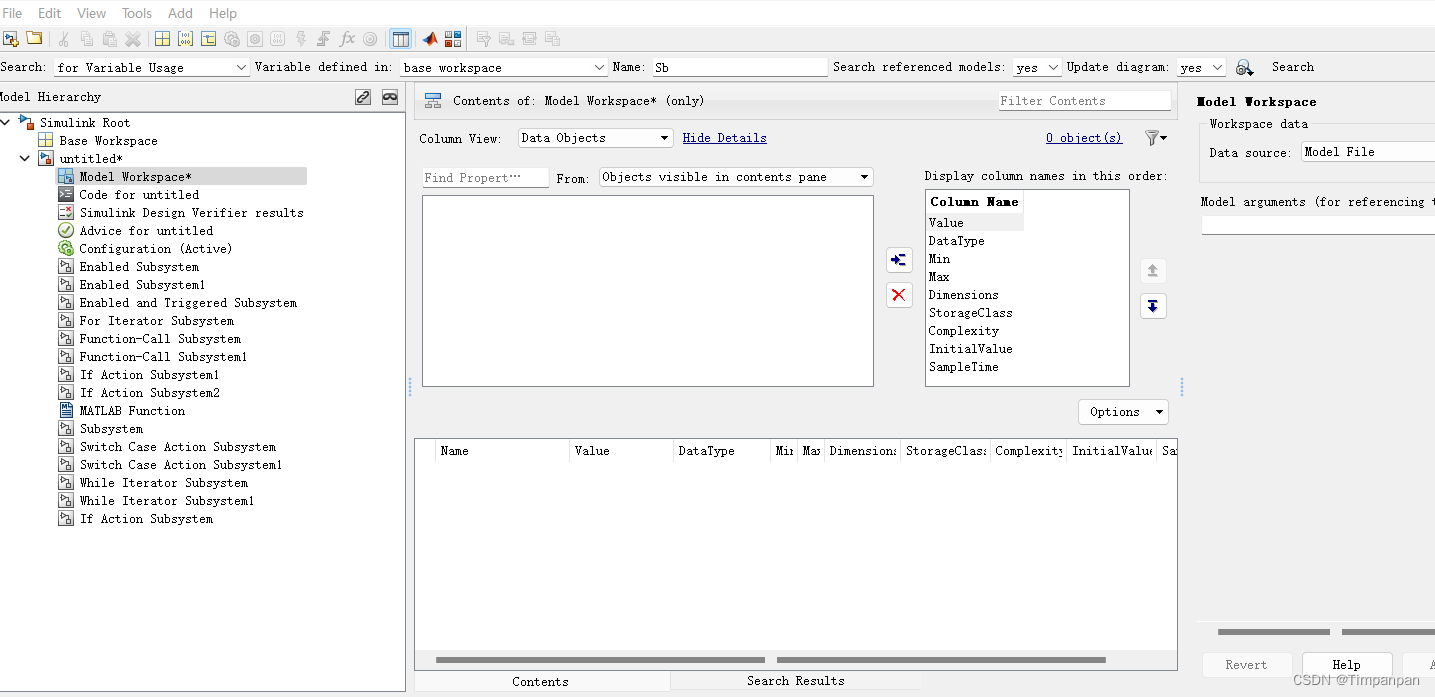The image size is (1435, 697).
Task: Click the MATLAB icon in the toolbar
Action: [x=428, y=38]
